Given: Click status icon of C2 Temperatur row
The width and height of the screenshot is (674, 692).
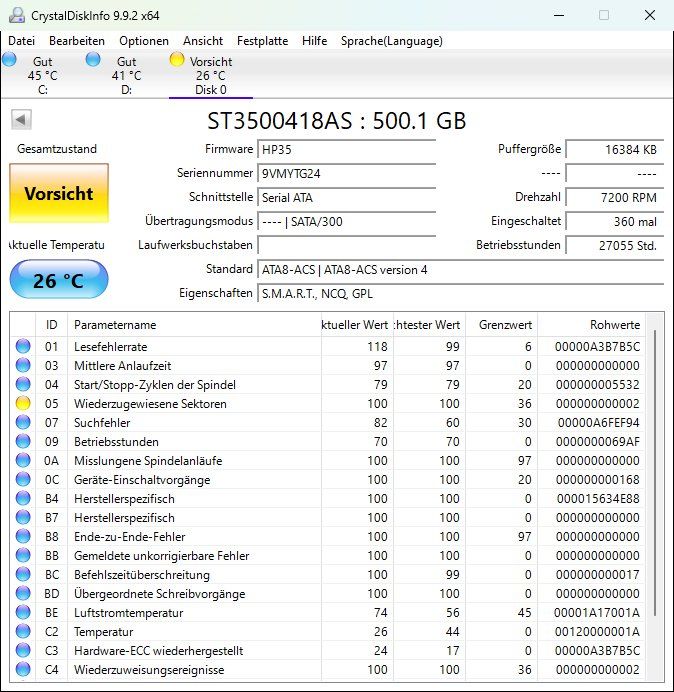Looking at the screenshot, I should click(x=23, y=631).
